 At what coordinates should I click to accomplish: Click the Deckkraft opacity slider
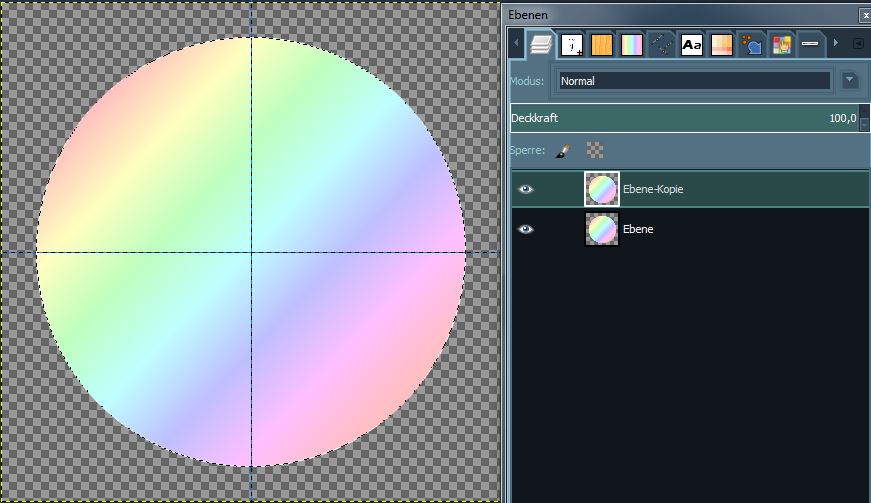coord(680,118)
